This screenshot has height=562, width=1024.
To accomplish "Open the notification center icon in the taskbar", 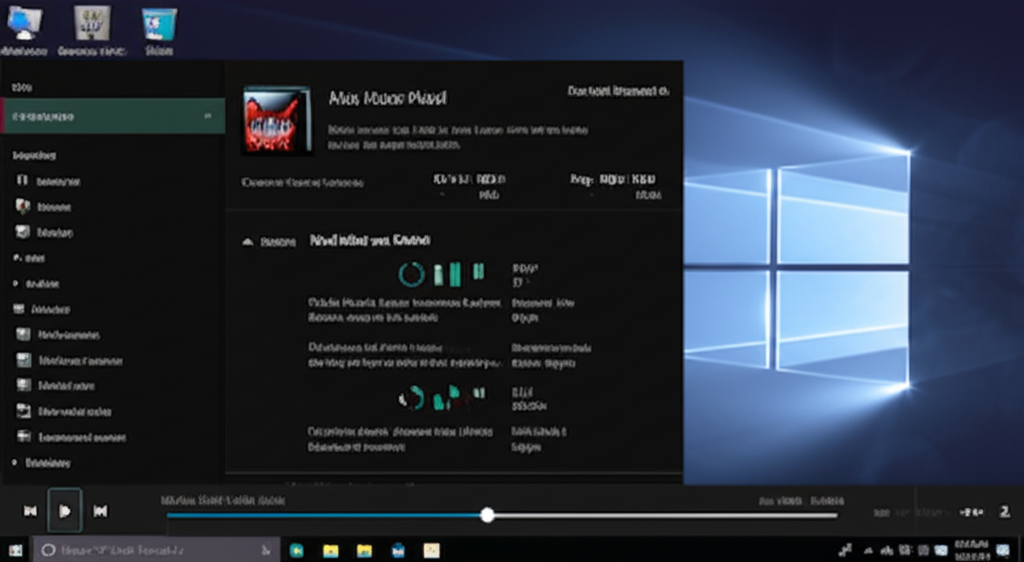I will point(1003,550).
